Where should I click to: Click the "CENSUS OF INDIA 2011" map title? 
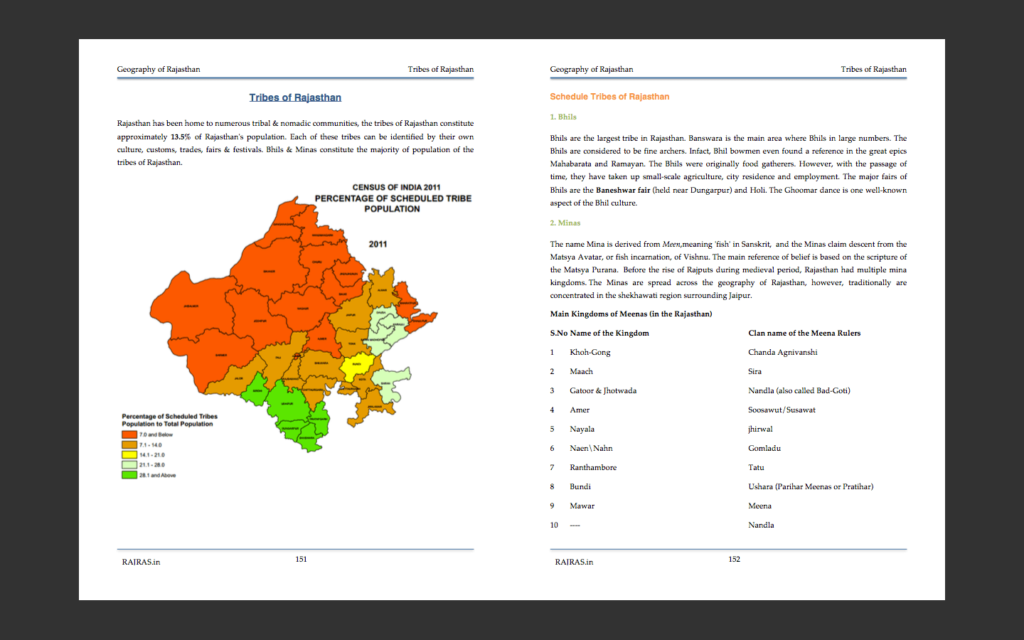tap(396, 187)
